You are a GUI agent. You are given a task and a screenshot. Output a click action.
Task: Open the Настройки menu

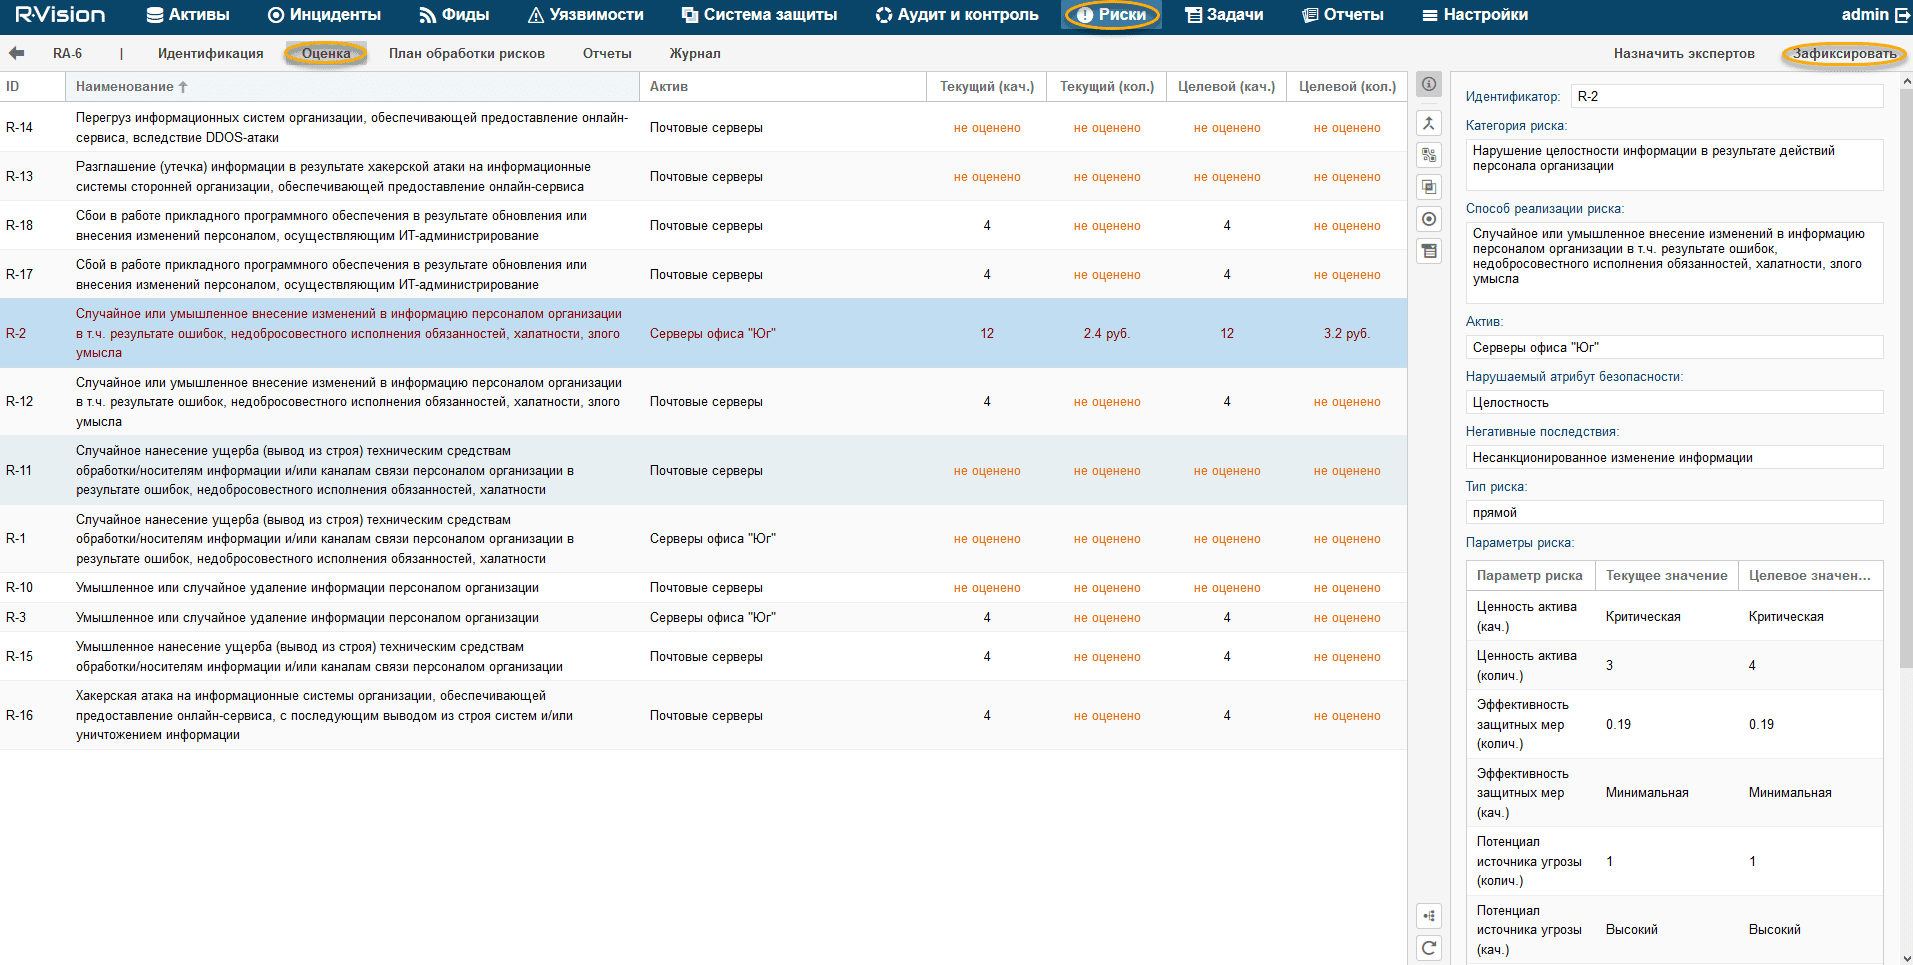coord(1475,15)
